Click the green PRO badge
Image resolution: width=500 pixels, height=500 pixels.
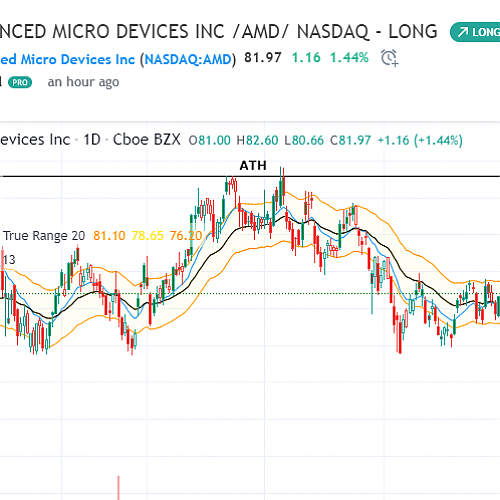click(x=20, y=82)
